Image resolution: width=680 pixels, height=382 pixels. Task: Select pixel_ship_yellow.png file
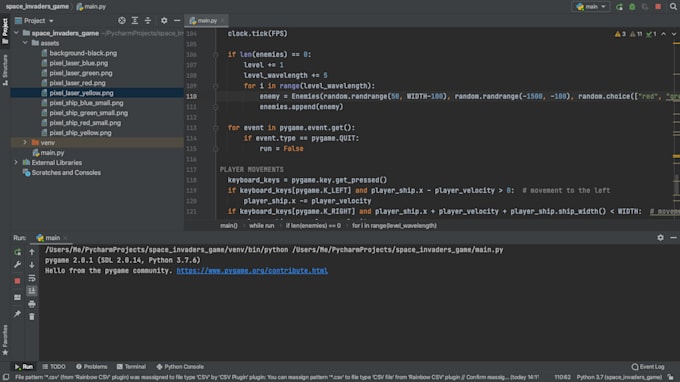click(x=80, y=133)
